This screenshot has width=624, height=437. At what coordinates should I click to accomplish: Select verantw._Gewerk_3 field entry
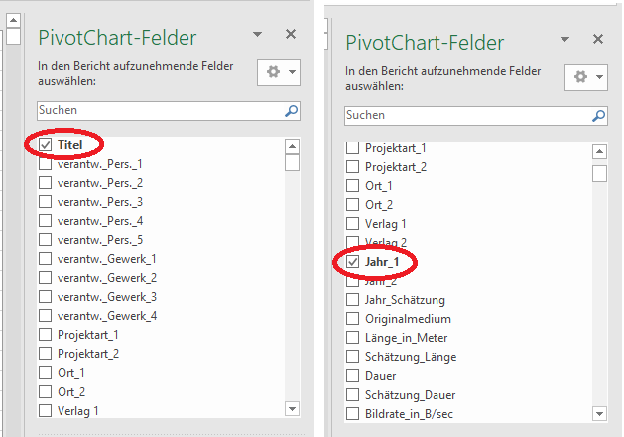[107, 297]
